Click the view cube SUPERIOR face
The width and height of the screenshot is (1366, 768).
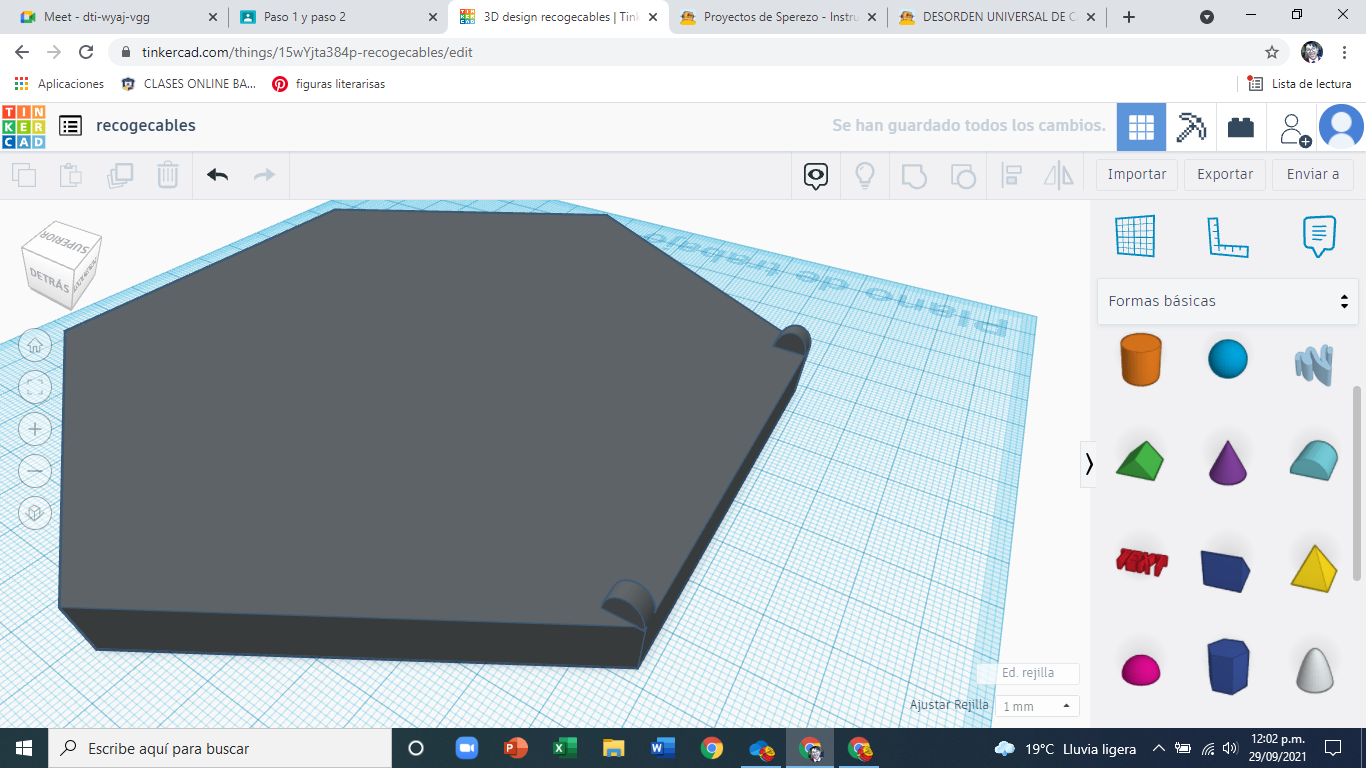tap(64, 243)
